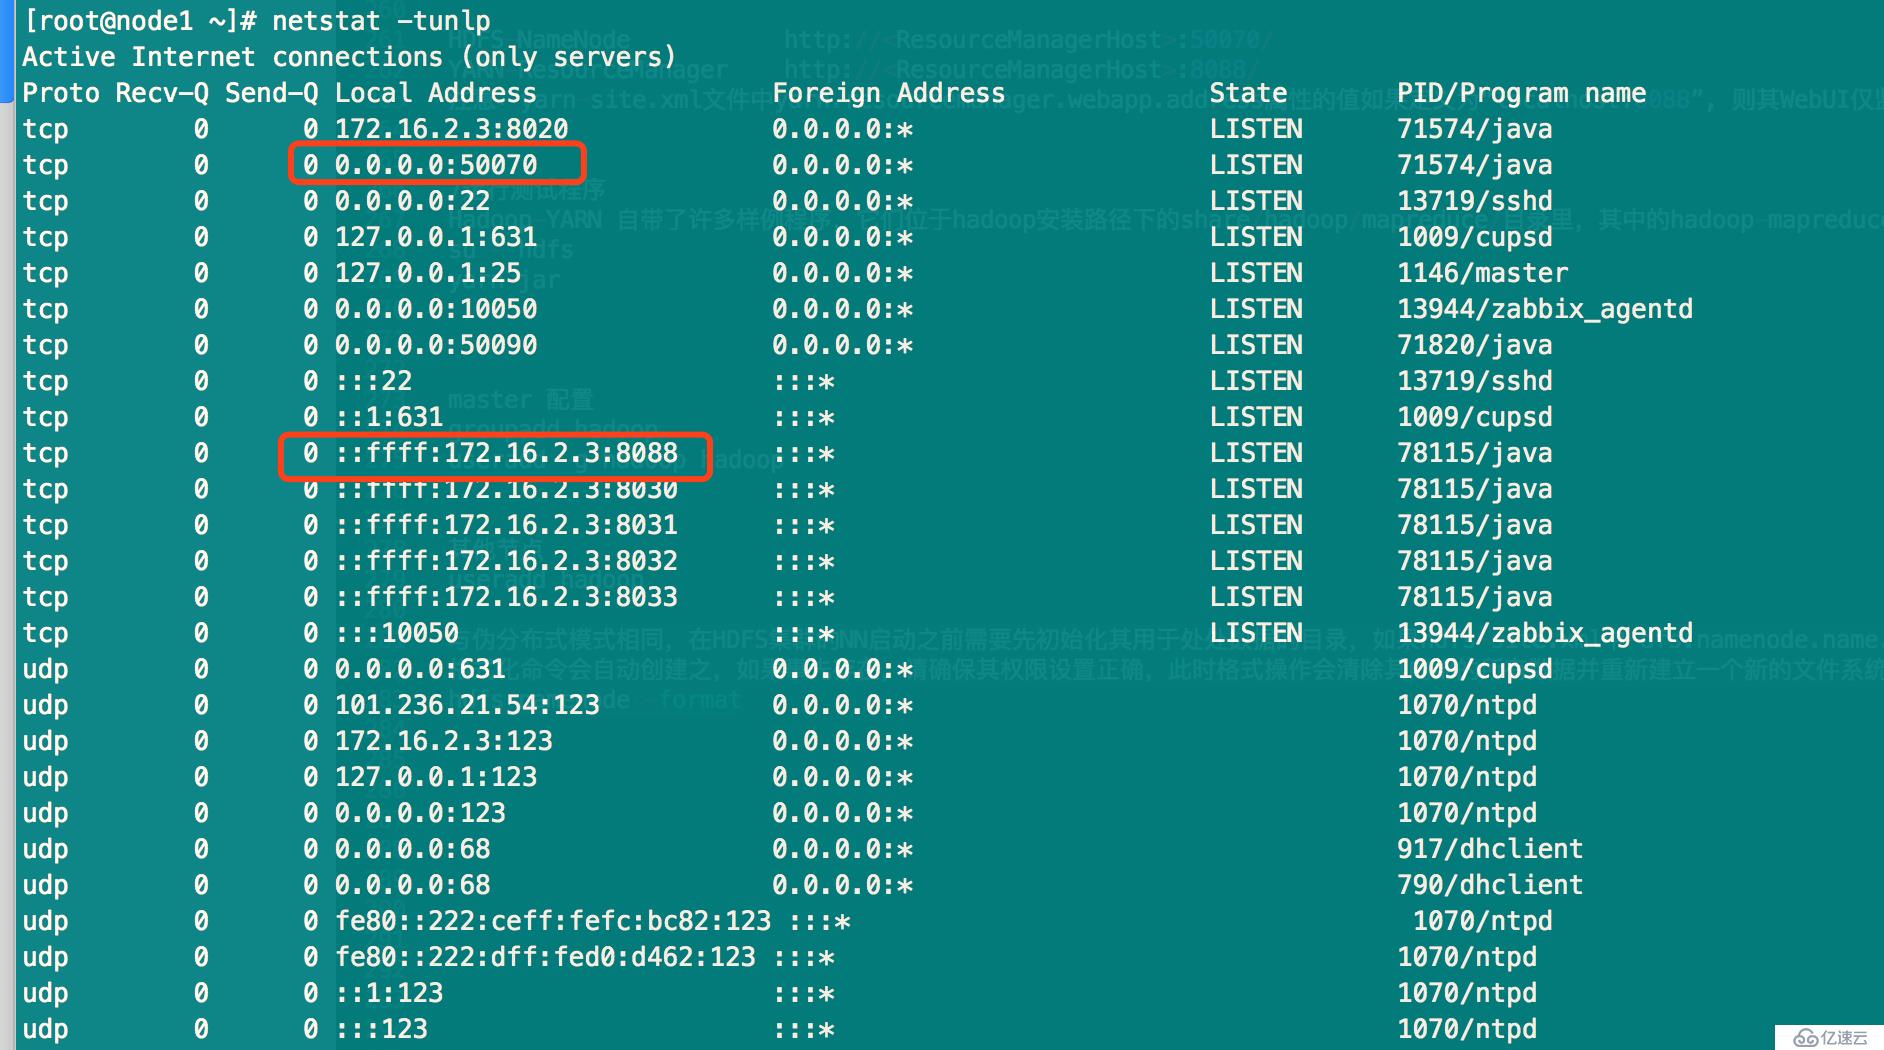
Task: Click '71574/java' in the 172.16.2.3:8020 row
Action: 1475,129
